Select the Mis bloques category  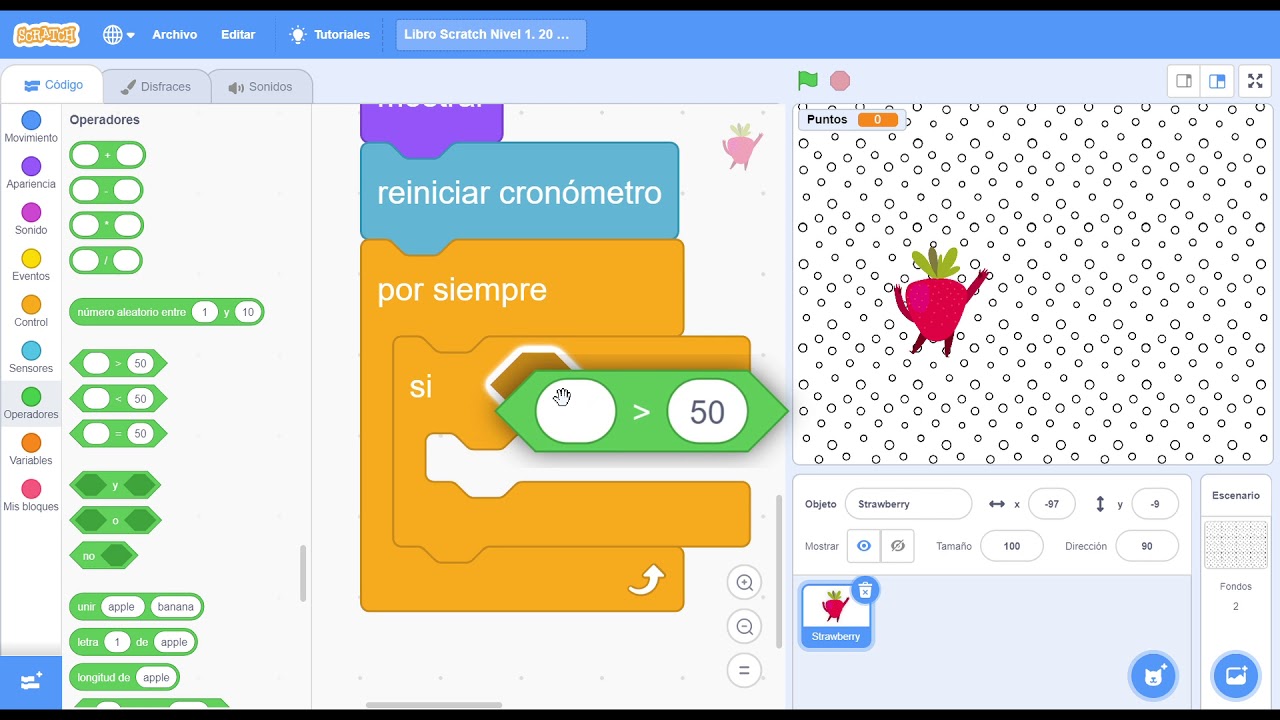point(31,495)
